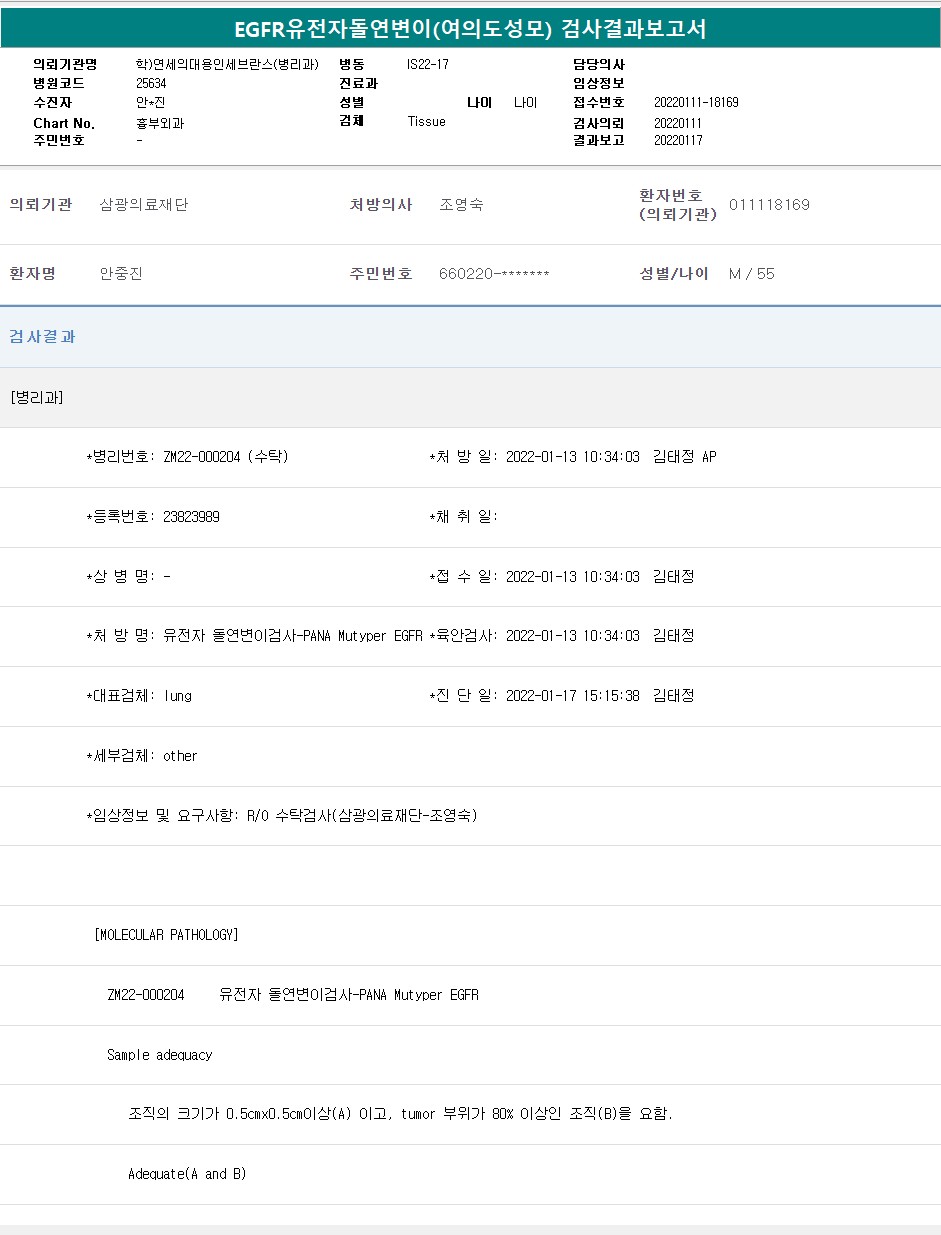Click the '[병리과]' department label
The height and width of the screenshot is (1235, 941).
pos(37,397)
